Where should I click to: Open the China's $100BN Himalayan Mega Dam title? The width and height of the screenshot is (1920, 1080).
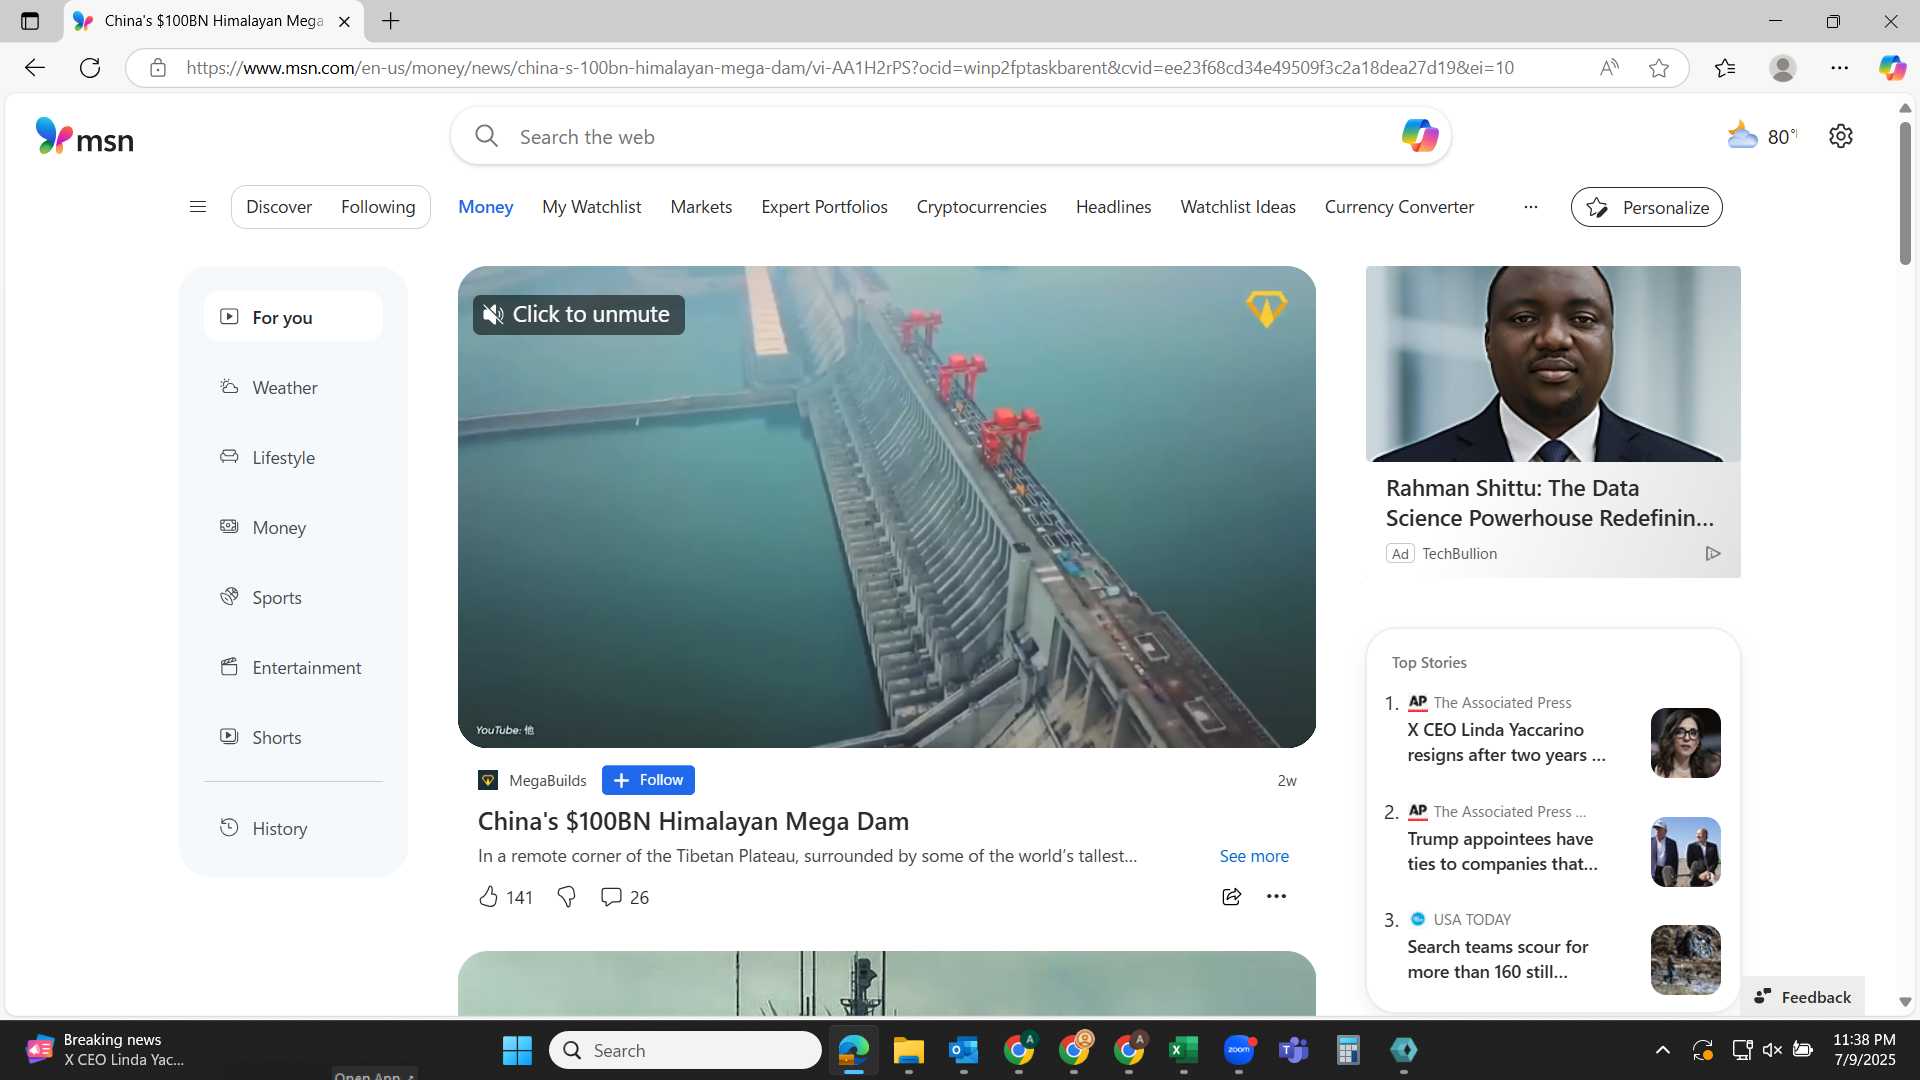pyautogui.click(x=693, y=821)
